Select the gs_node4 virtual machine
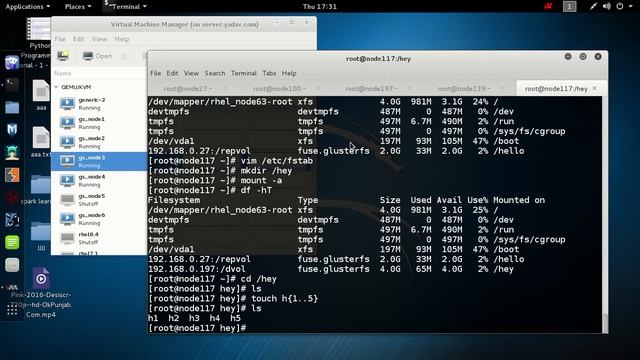Viewport: 640px width, 360px height. [99, 180]
